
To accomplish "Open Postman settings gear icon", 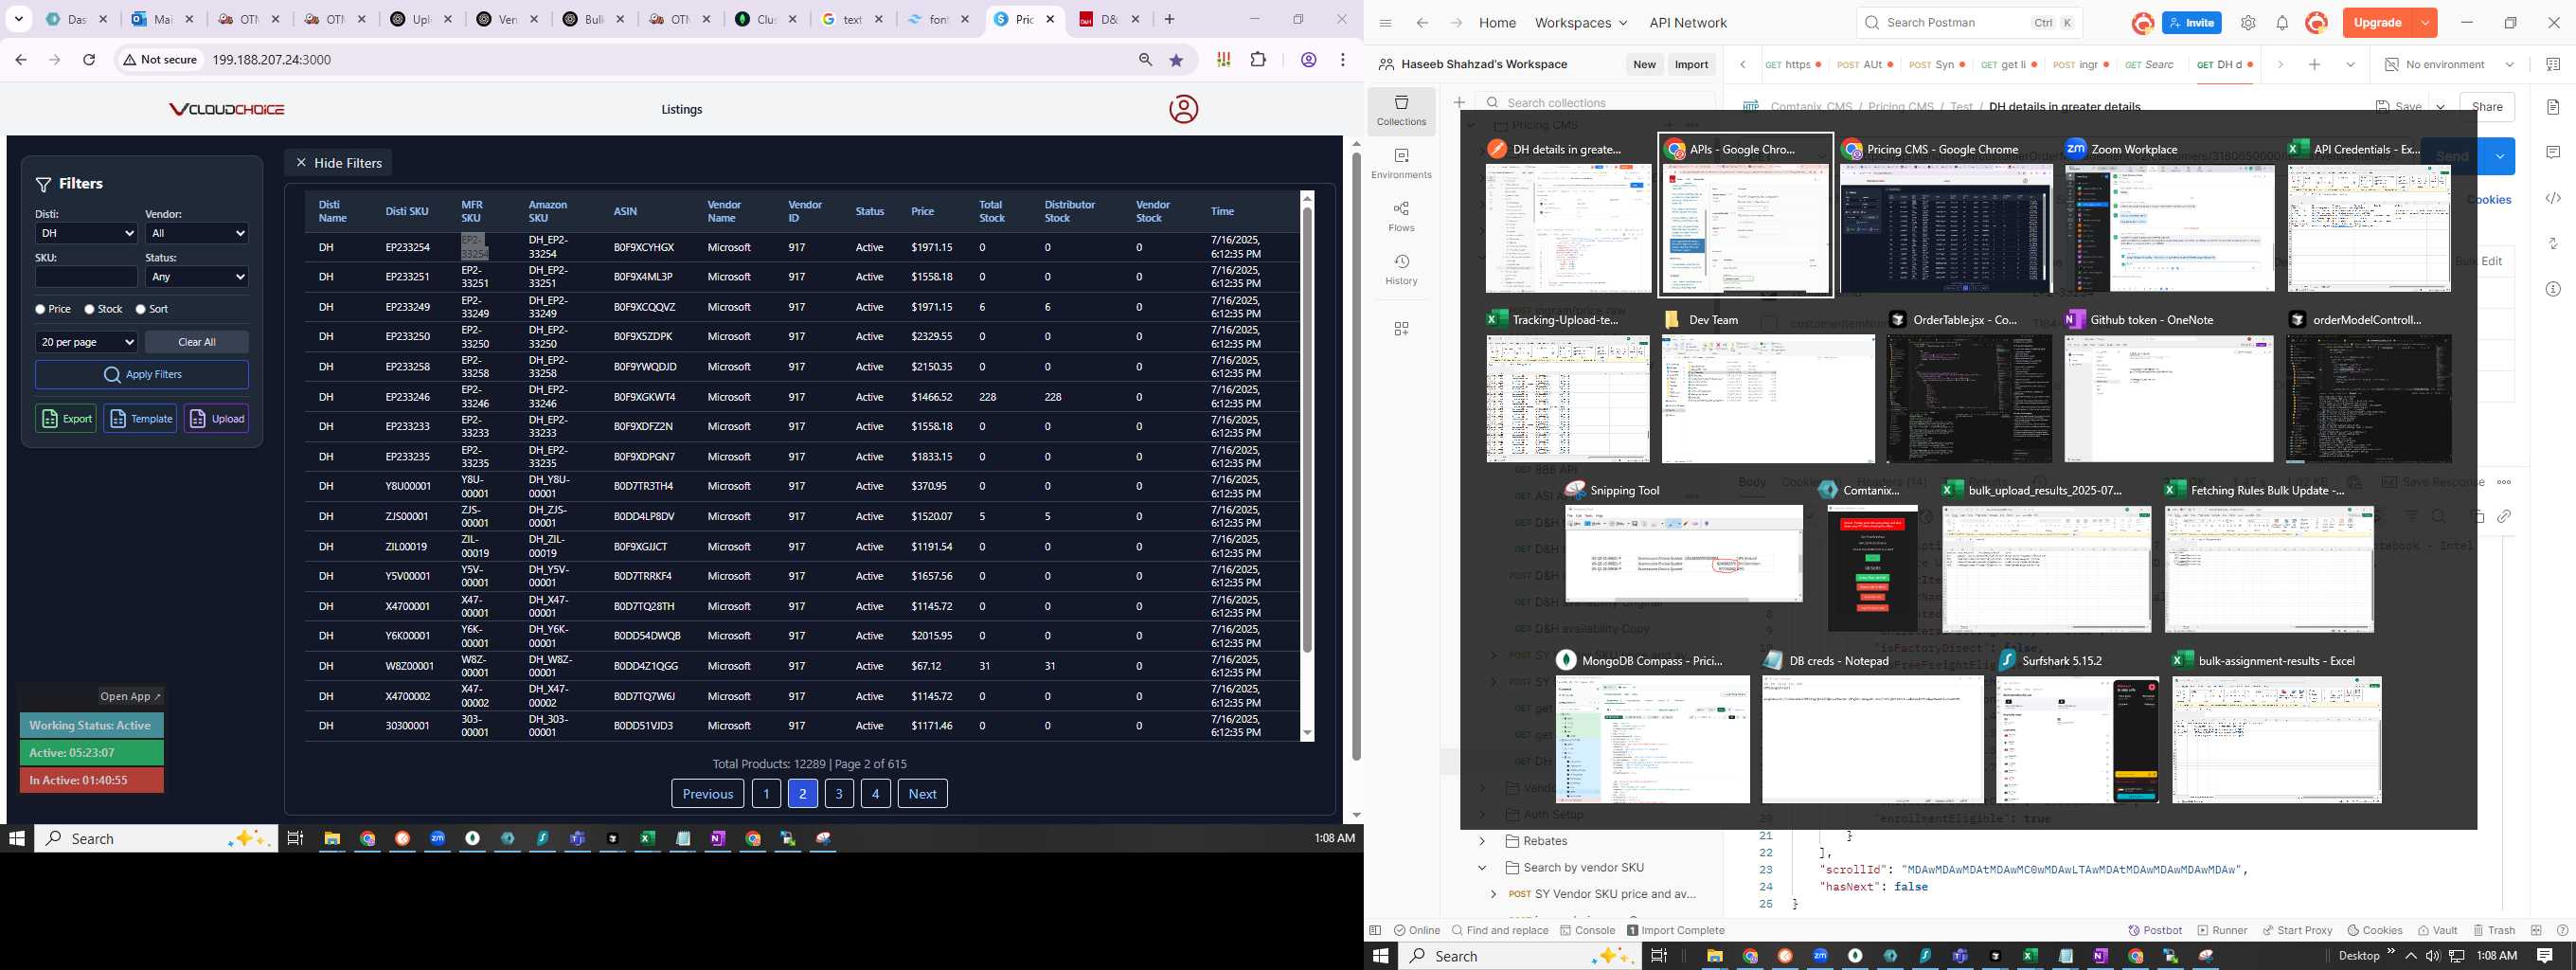I will 2248,23.
